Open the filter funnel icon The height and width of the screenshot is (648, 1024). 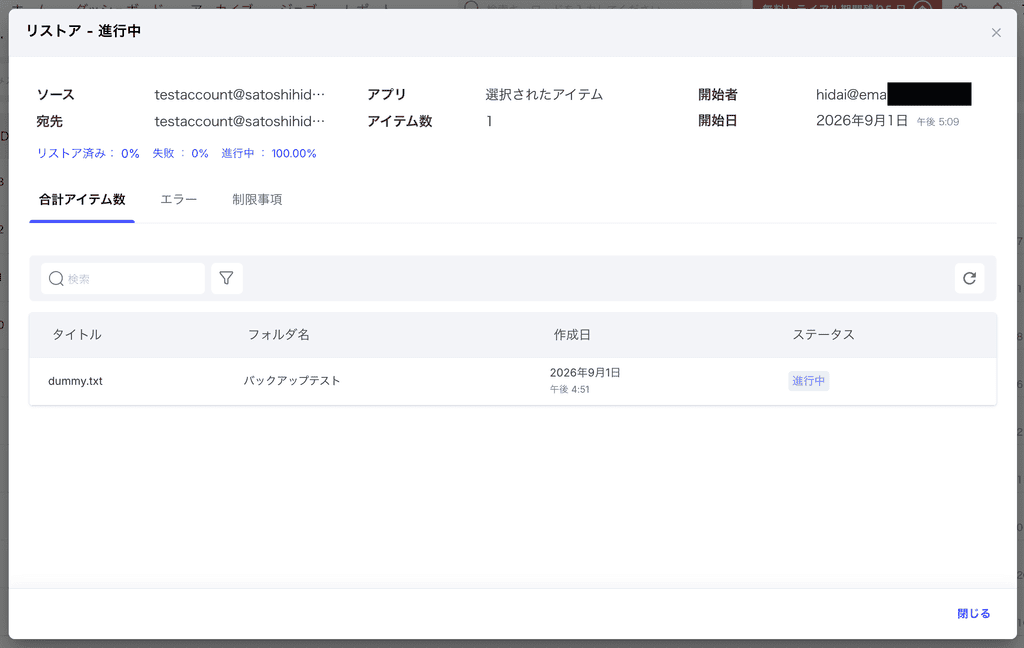pos(227,278)
